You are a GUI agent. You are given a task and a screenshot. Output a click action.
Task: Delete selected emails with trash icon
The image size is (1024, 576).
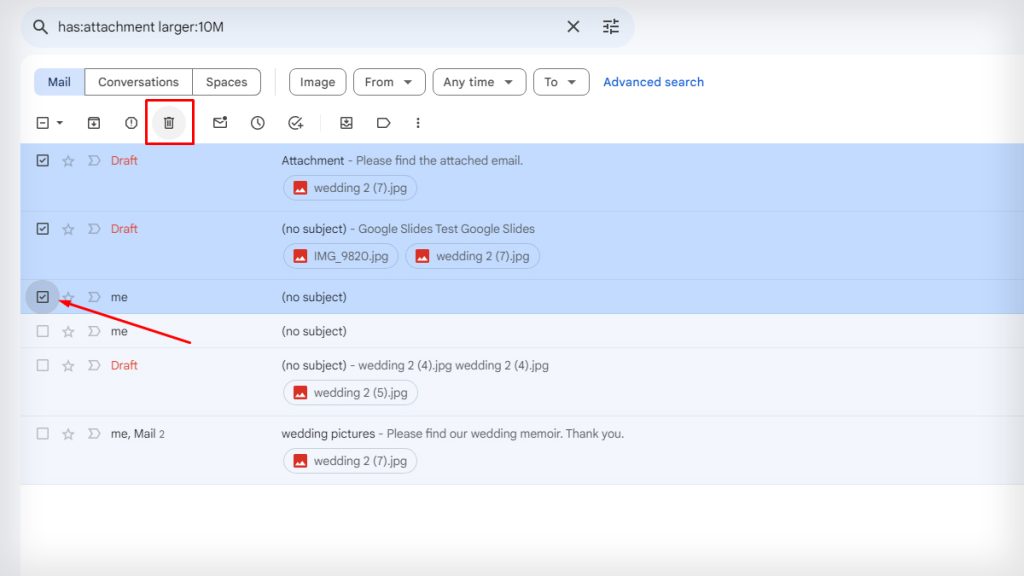(x=168, y=122)
